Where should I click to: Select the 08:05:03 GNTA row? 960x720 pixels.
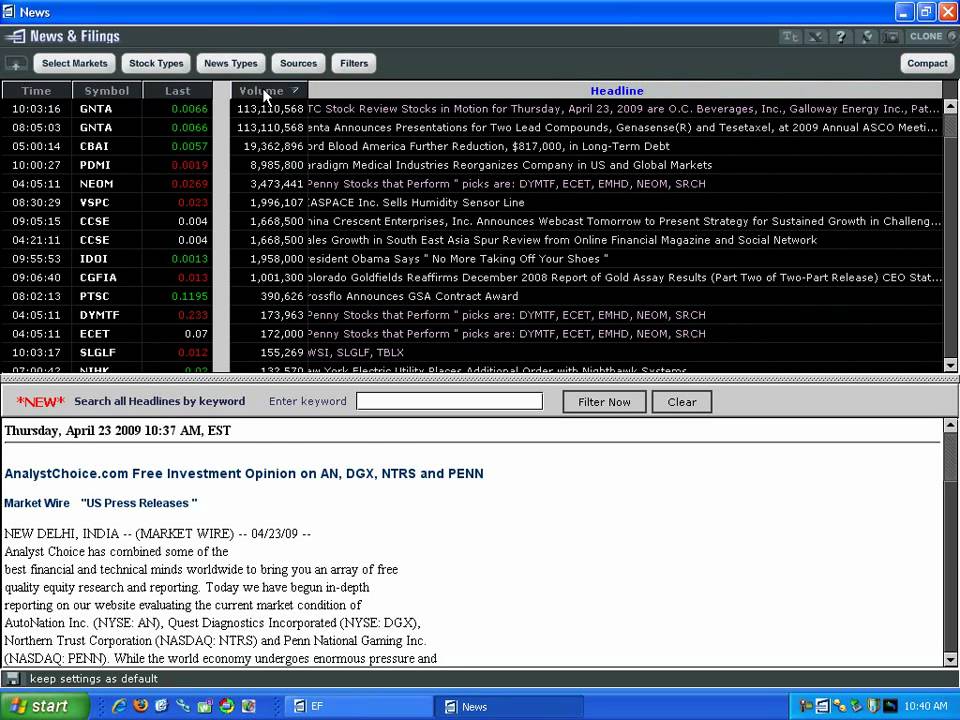(471, 128)
